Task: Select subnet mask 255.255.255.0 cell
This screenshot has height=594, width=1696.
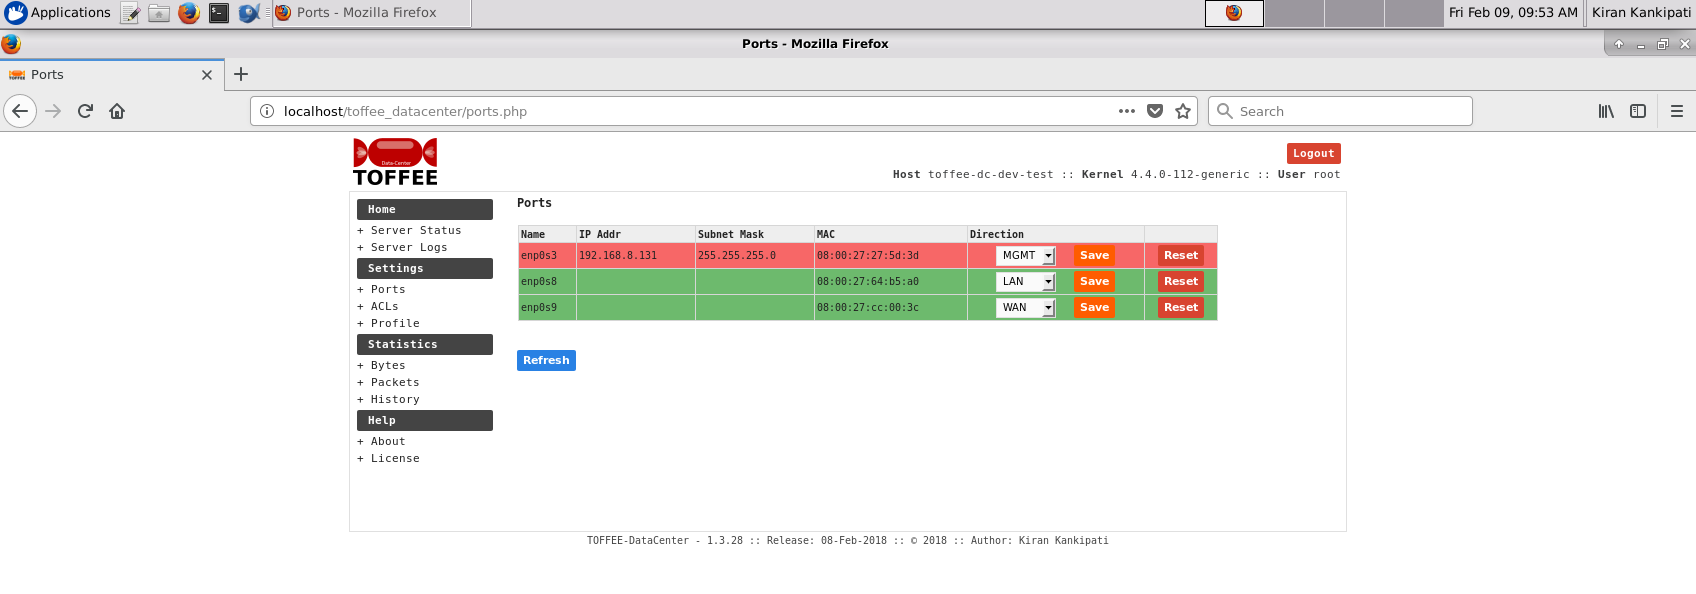Action: pyautogui.click(x=755, y=255)
